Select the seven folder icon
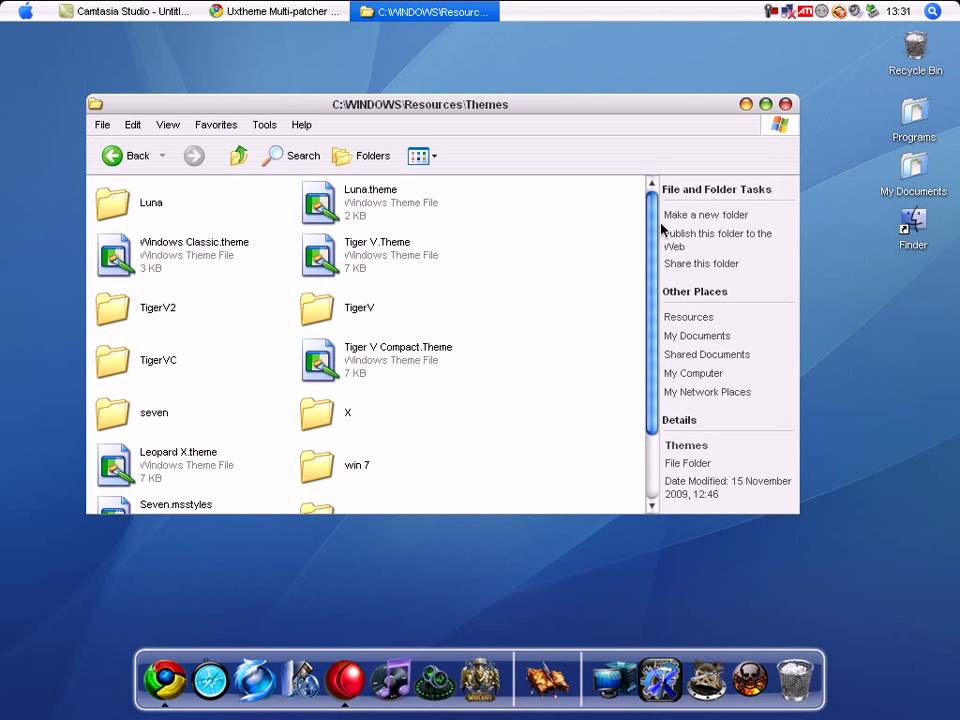This screenshot has height=720, width=960. click(113, 413)
